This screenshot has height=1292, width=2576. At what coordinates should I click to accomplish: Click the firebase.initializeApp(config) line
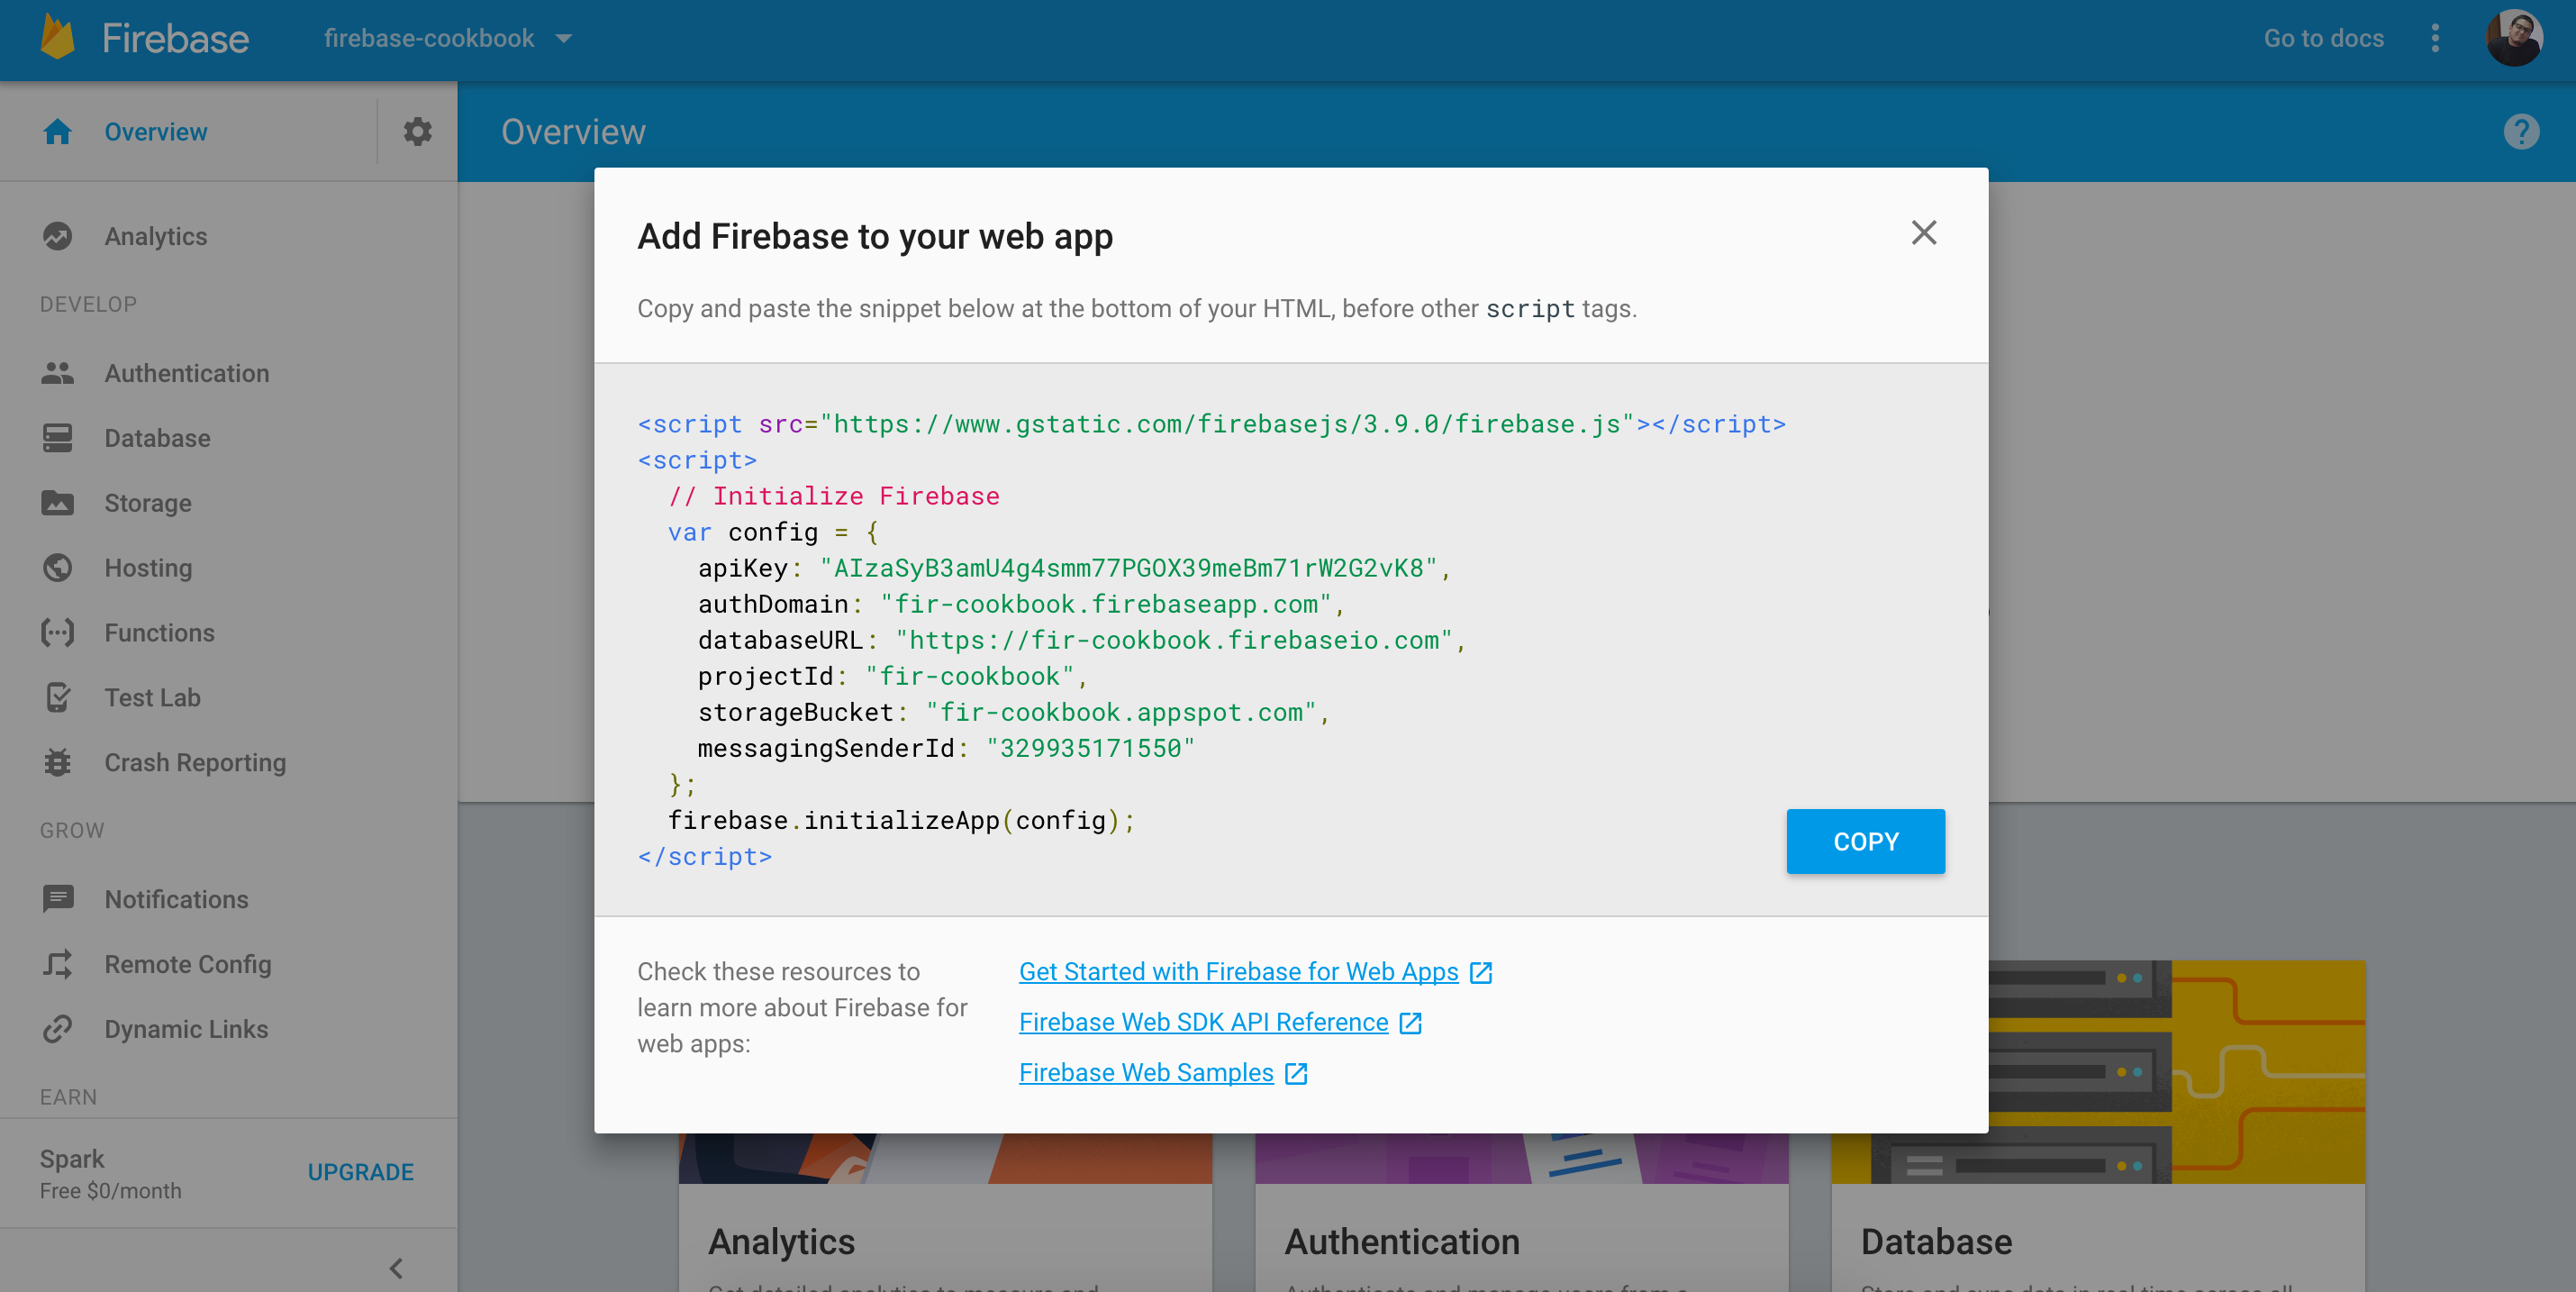(901, 820)
